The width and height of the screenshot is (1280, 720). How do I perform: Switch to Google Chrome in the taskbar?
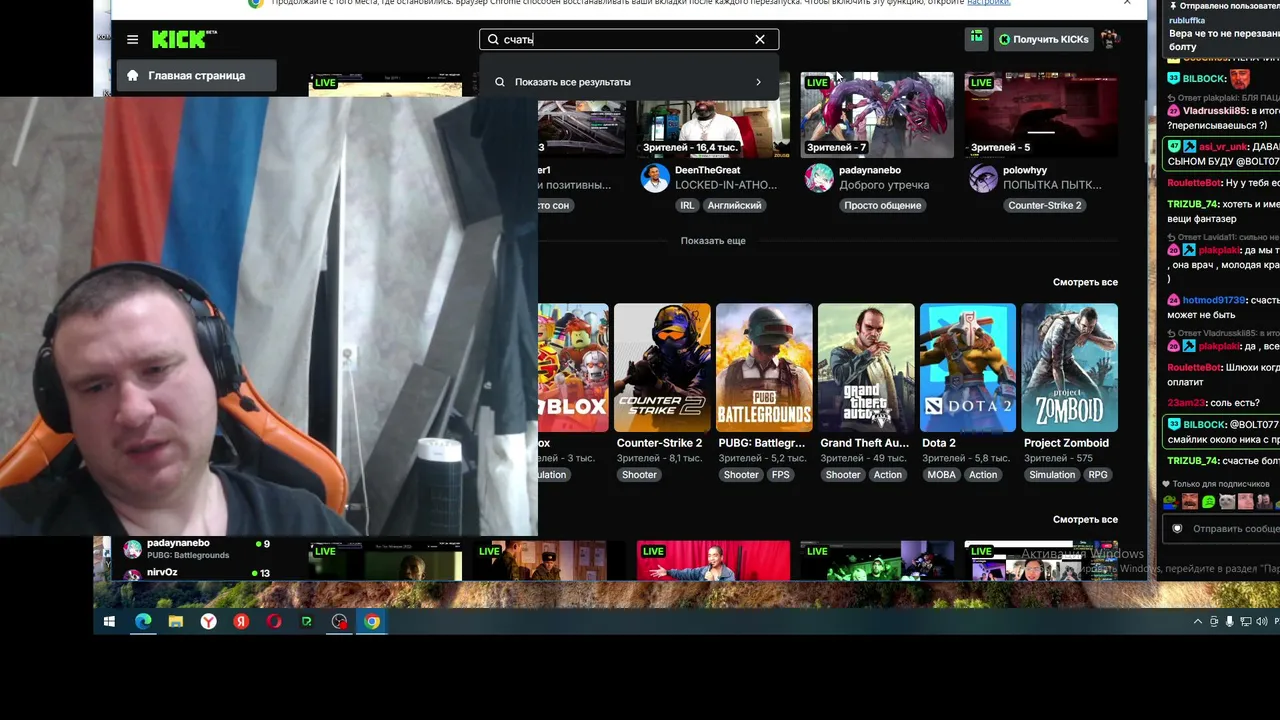[x=372, y=622]
